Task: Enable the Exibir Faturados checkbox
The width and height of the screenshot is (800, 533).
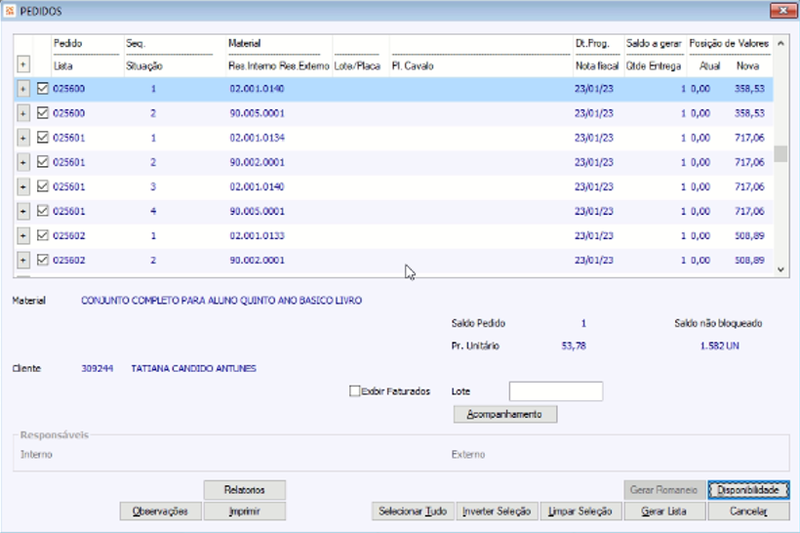Action: 355,391
